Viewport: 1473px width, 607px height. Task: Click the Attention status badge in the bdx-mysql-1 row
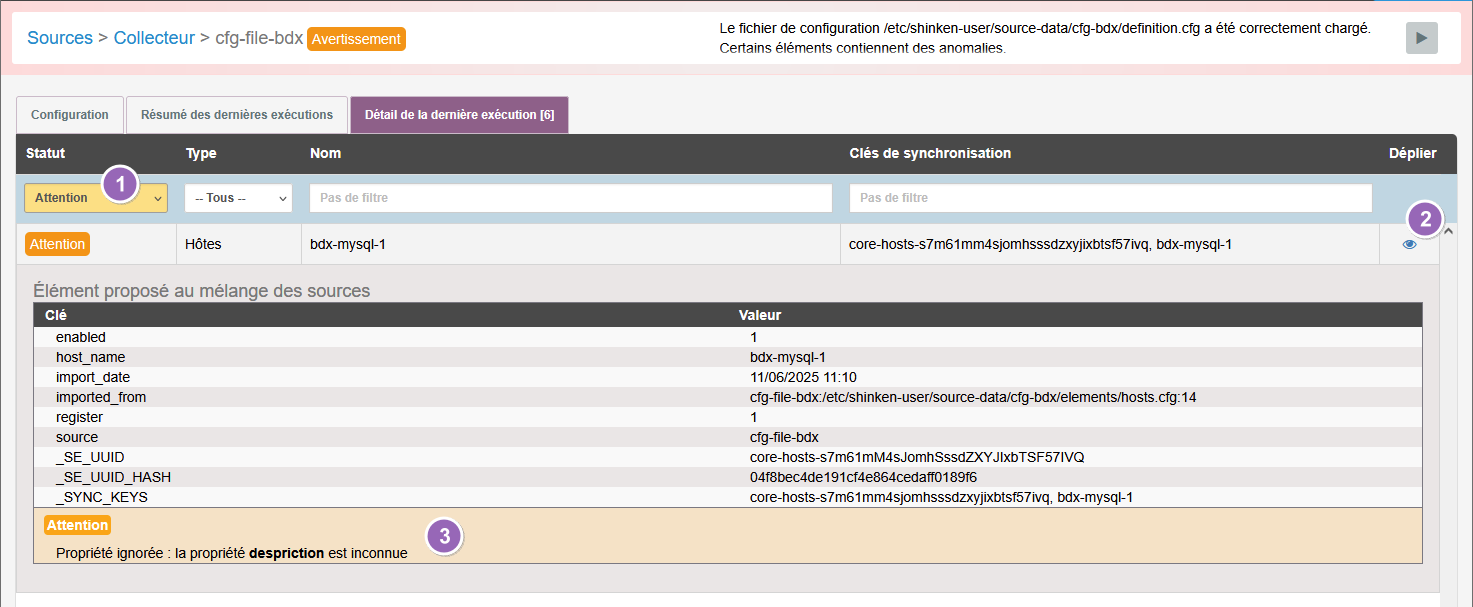pyautogui.click(x=57, y=244)
